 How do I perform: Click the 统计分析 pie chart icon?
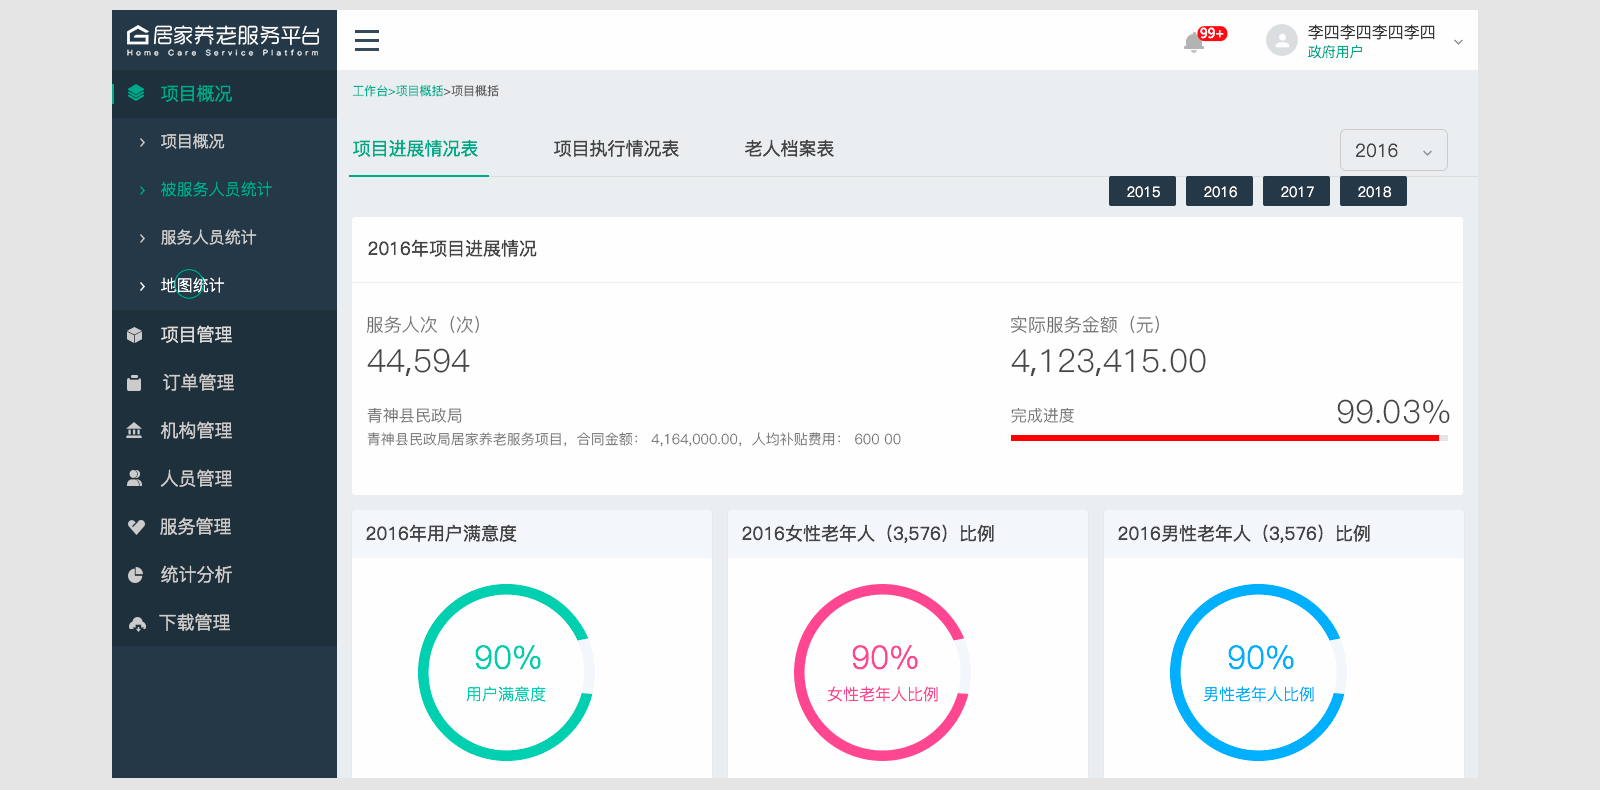136,575
